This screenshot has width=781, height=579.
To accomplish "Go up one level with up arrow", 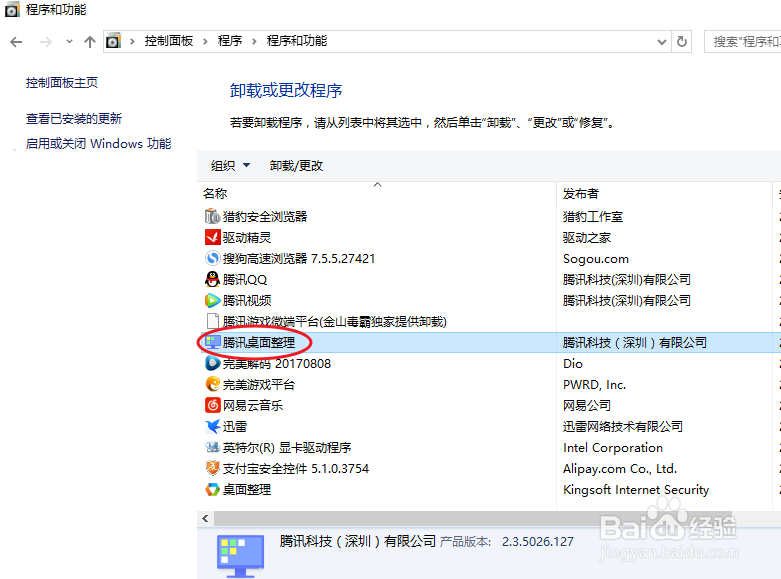I will (90, 42).
